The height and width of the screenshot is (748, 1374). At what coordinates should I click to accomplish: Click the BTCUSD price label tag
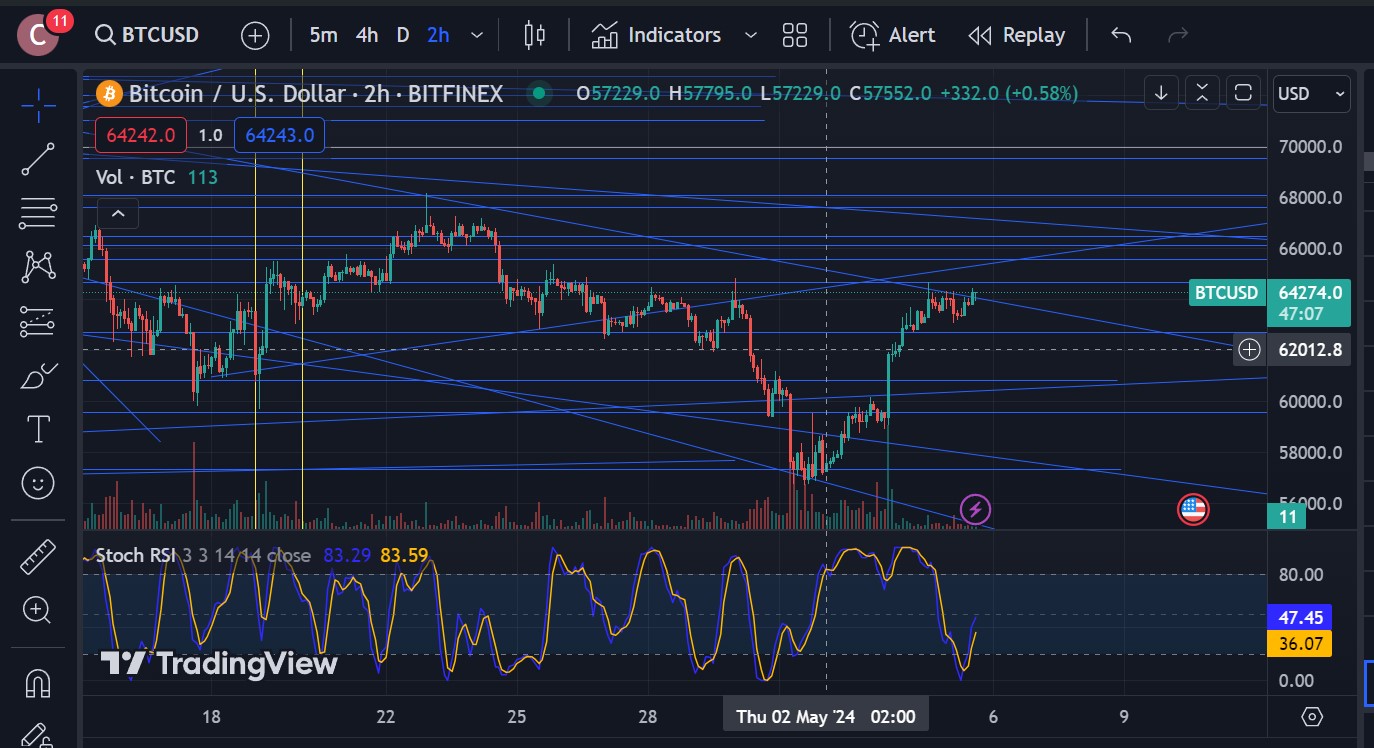coord(1227,293)
